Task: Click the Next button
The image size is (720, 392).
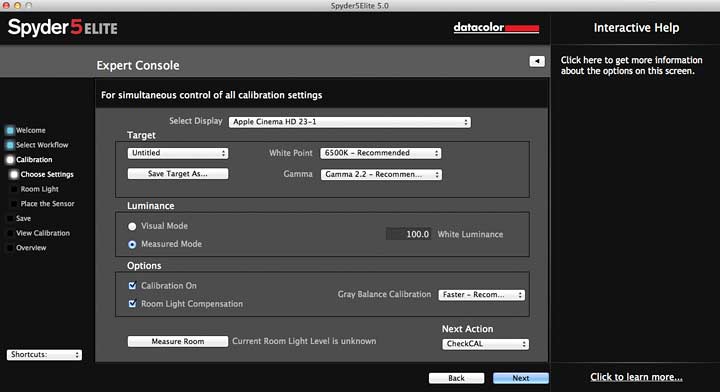Action: pos(521,378)
